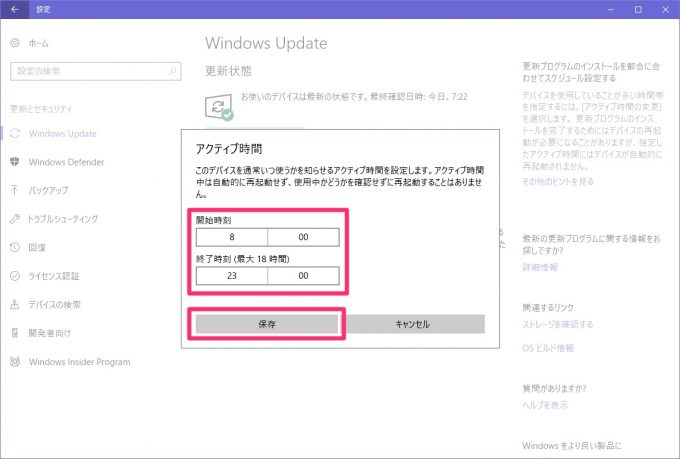Viewport: 680px width, 459px height.
Task: Click the OS ビルド情報 link
Action: tap(548, 348)
